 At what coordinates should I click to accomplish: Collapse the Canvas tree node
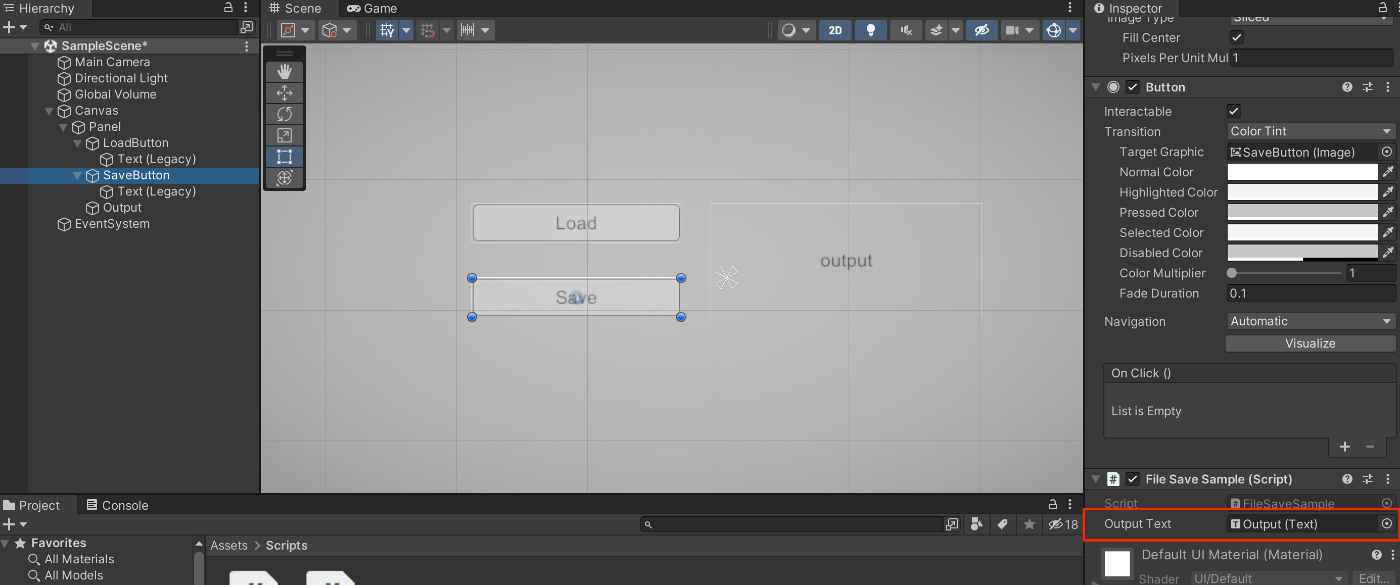coord(51,111)
